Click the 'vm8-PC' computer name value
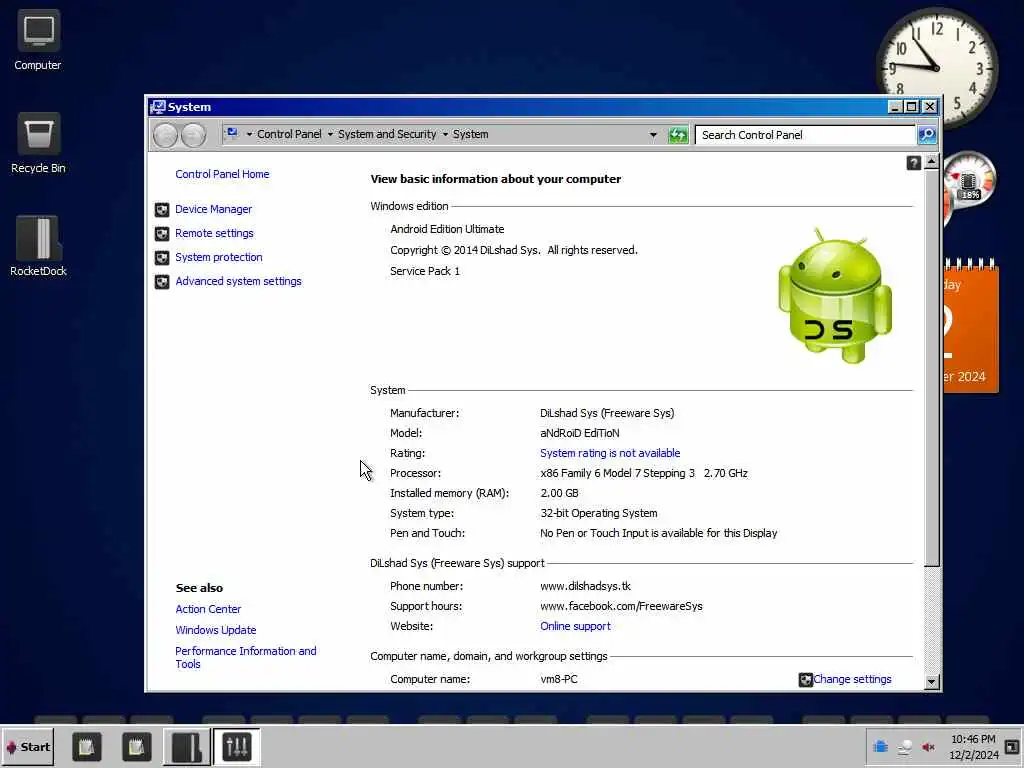 pos(559,679)
